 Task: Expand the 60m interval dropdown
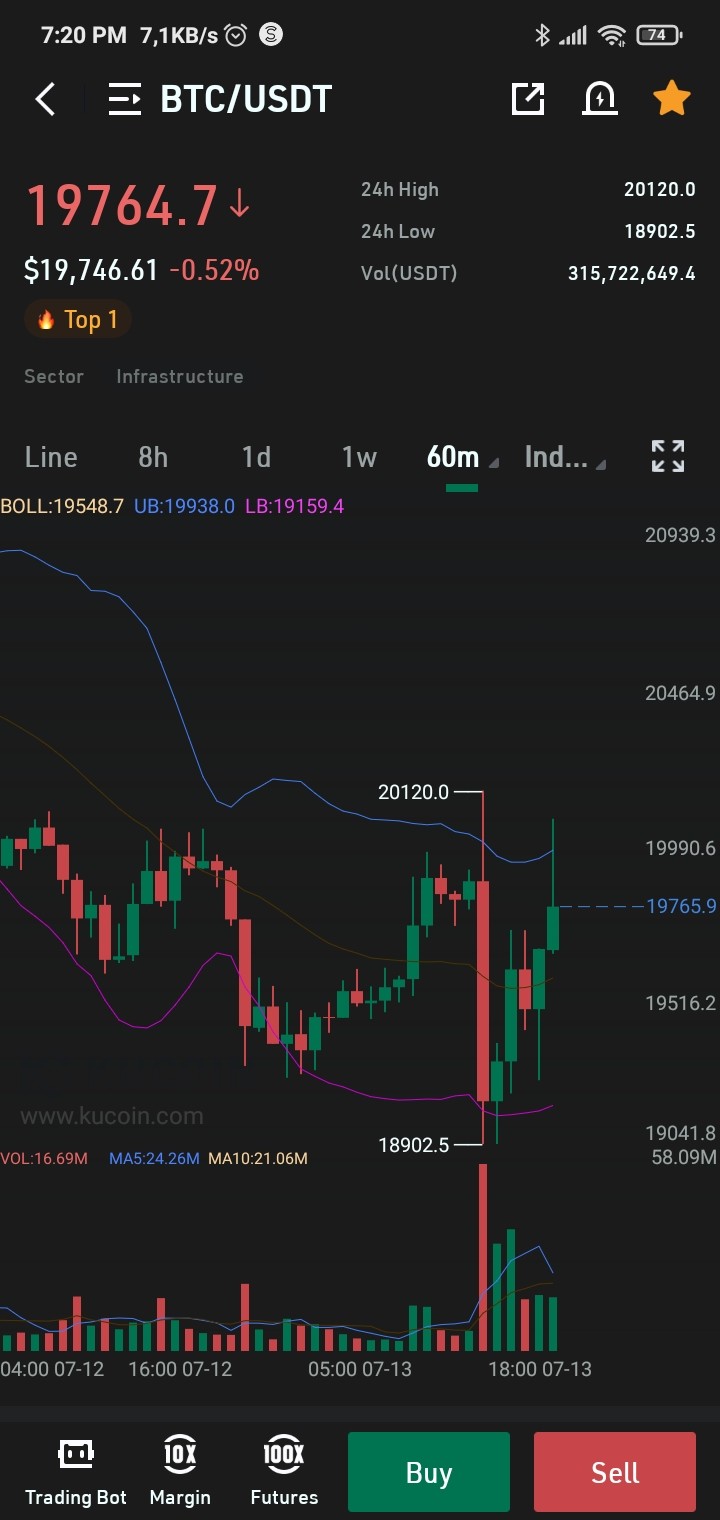pyautogui.click(x=462, y=457)
